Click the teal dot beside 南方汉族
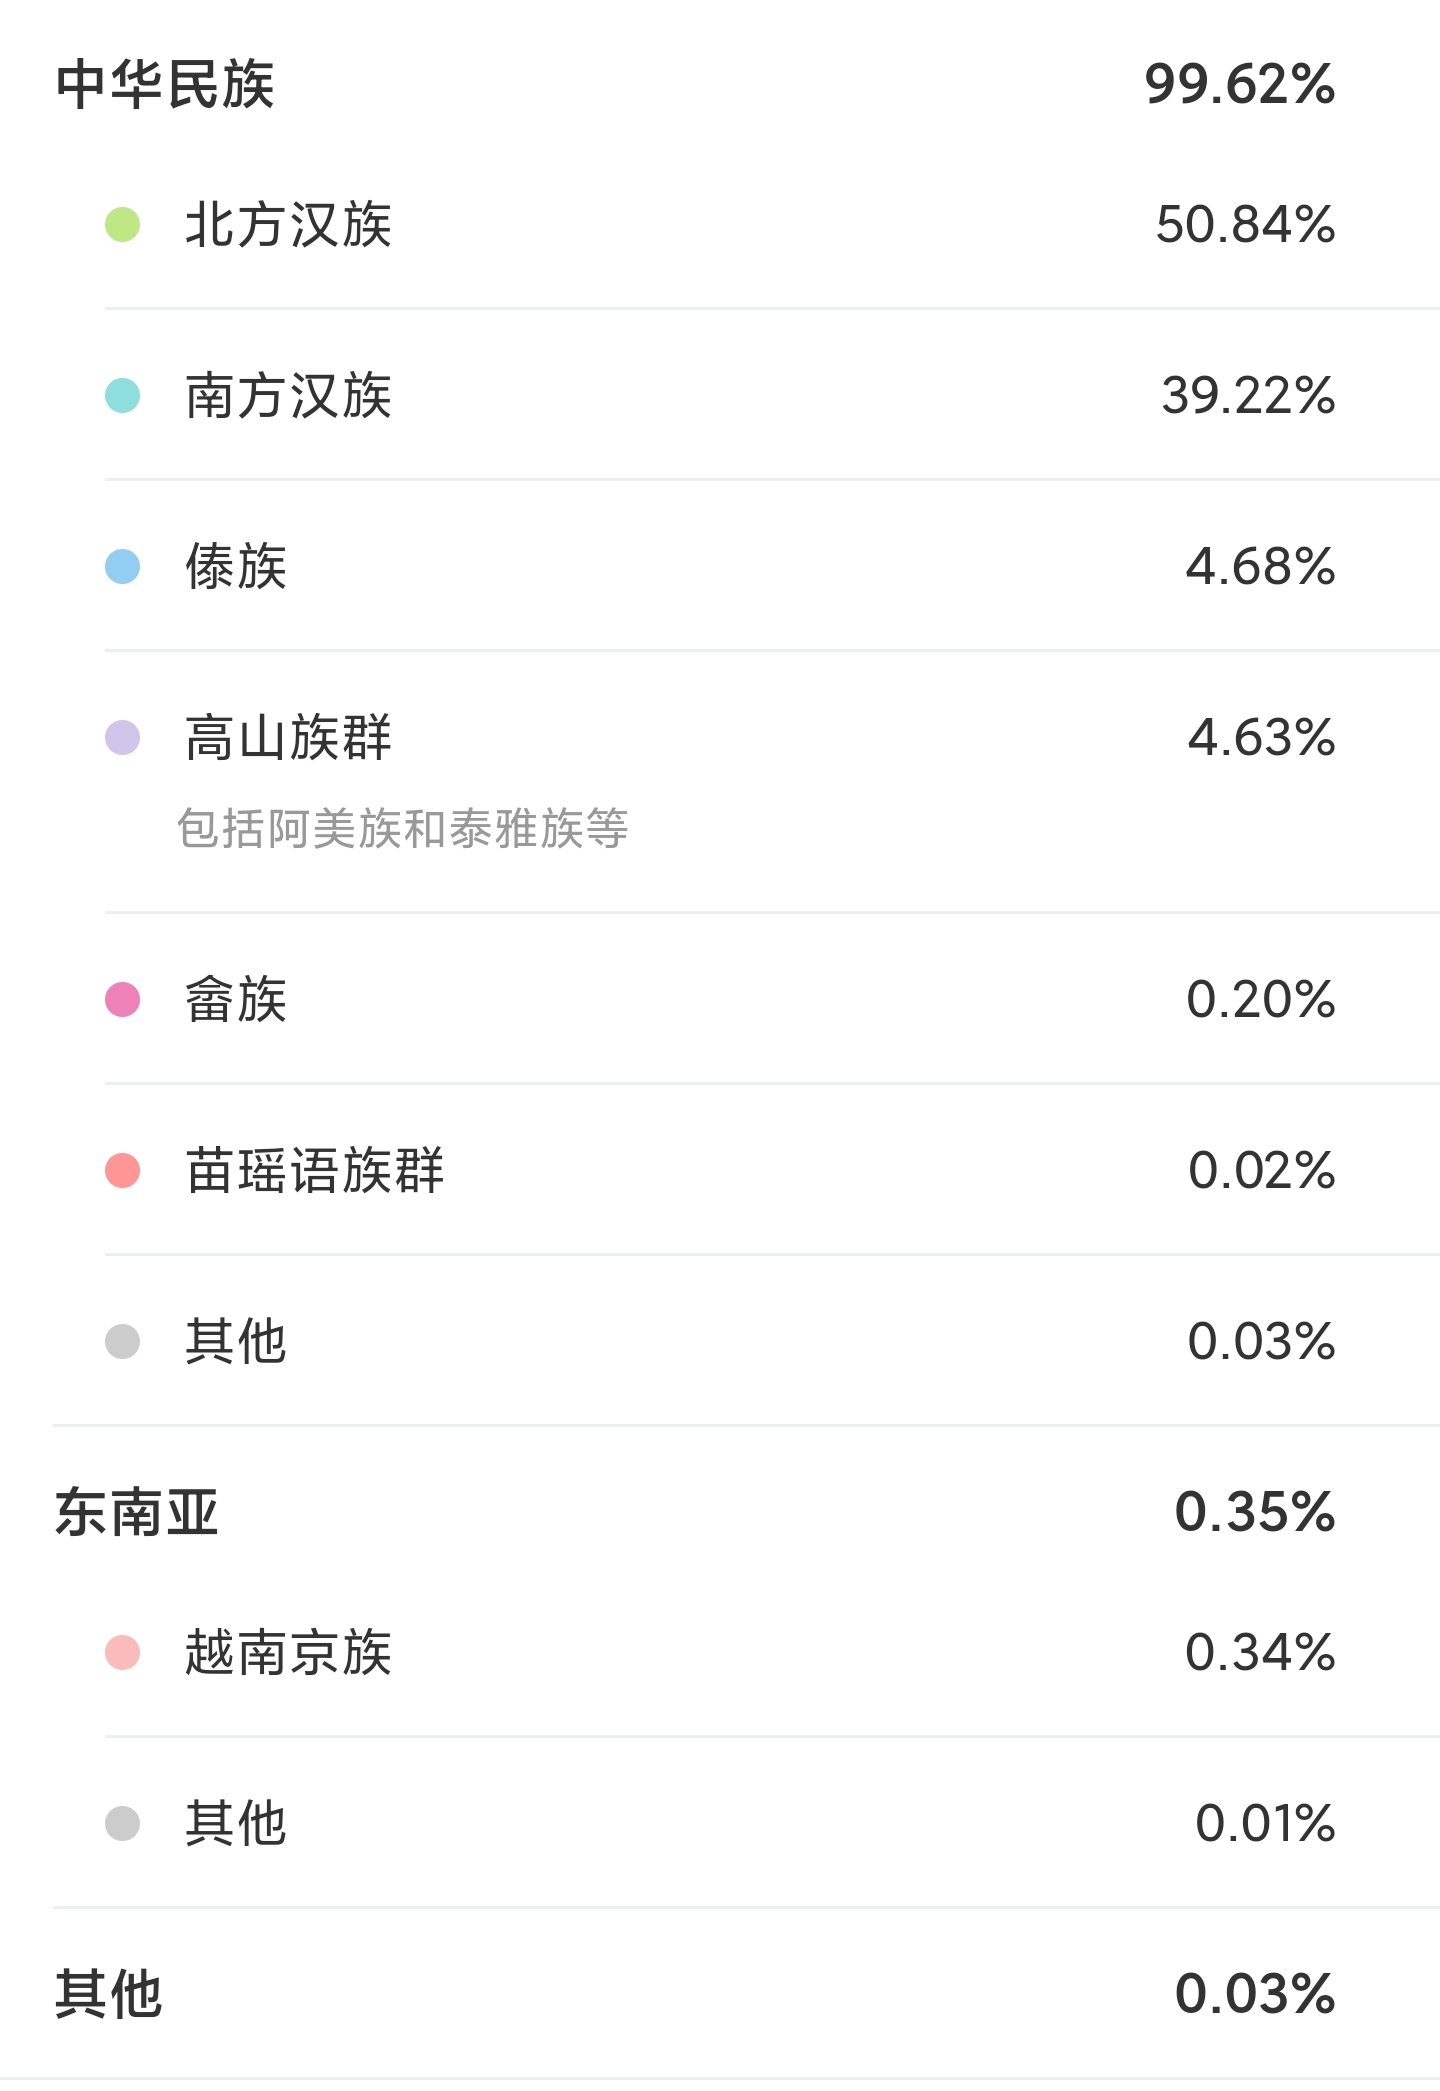Image resolution: width=1440 pixels, height=2091 pixels. coord(122,396)
